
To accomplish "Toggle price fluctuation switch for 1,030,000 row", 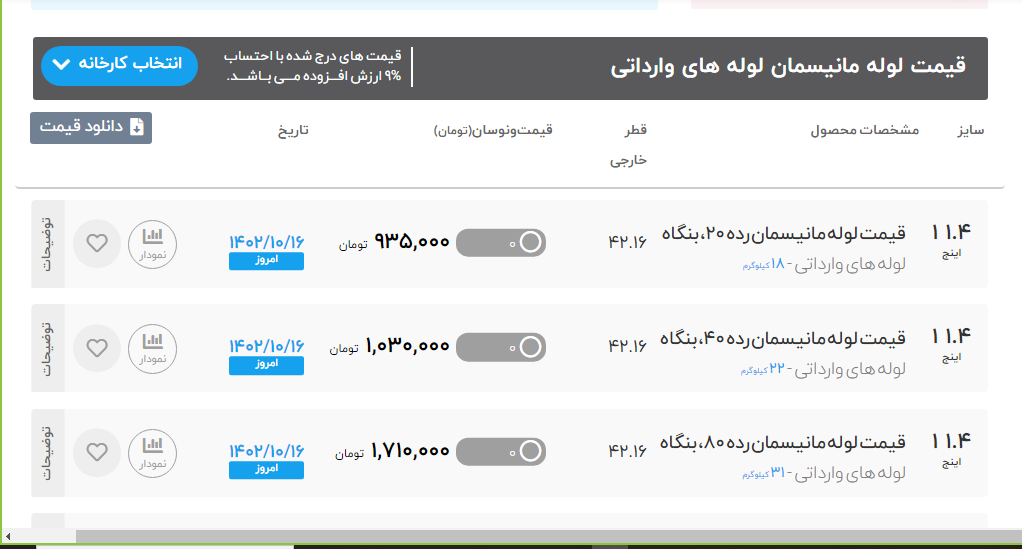I will coord(501,347).
